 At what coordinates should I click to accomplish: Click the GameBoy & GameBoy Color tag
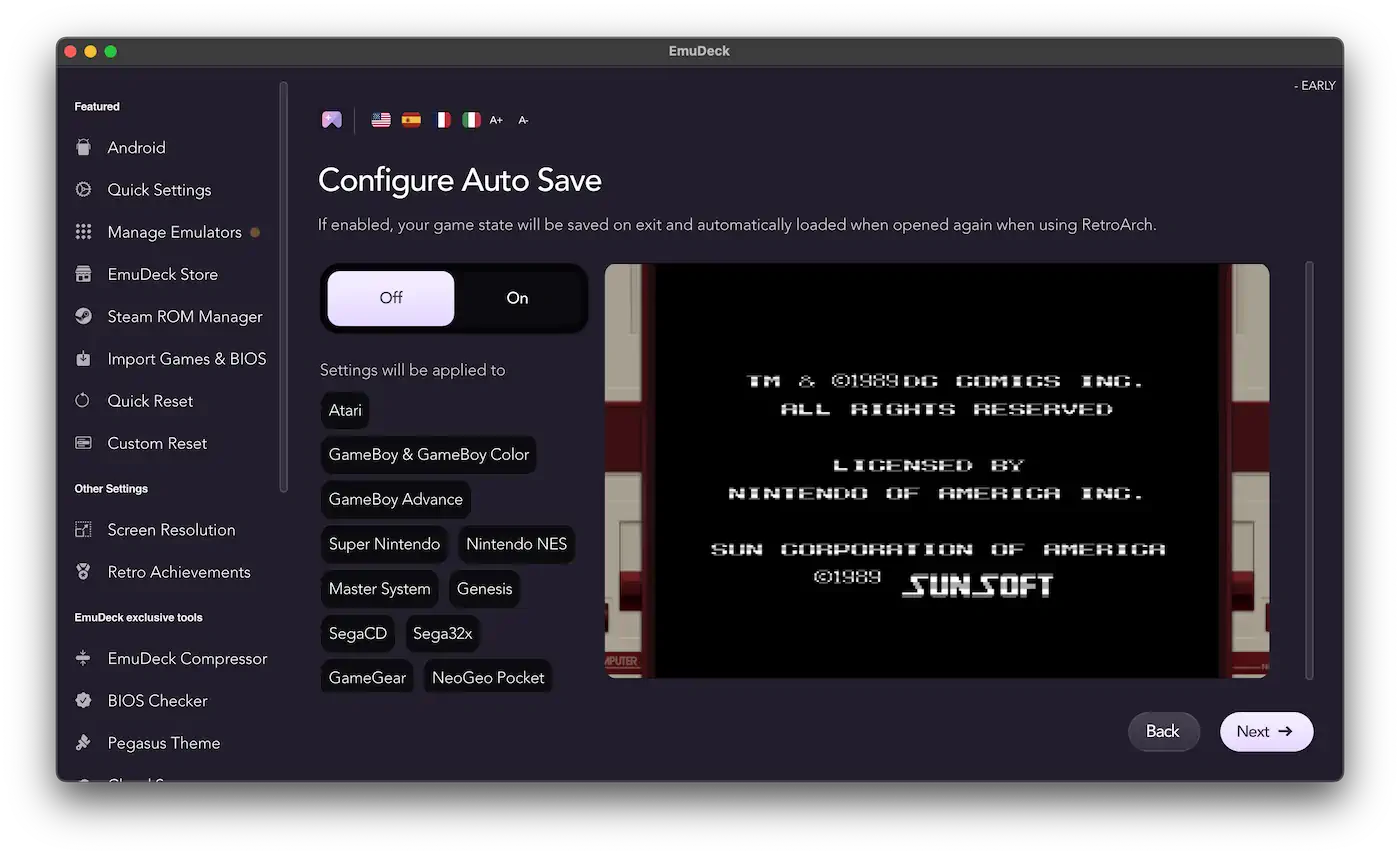tap(428, 454)
